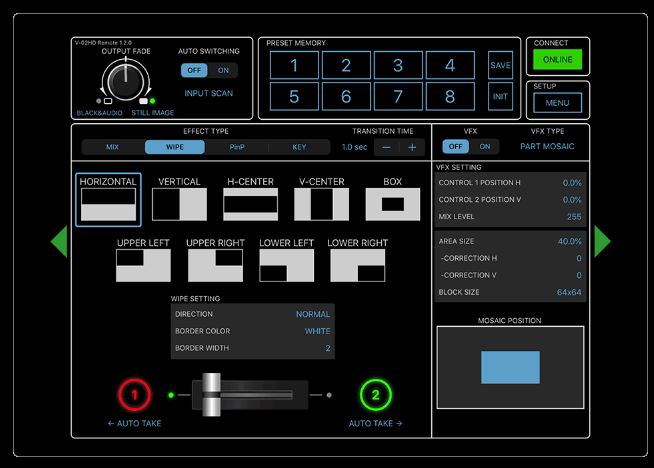Set VFX to ON

485,146
